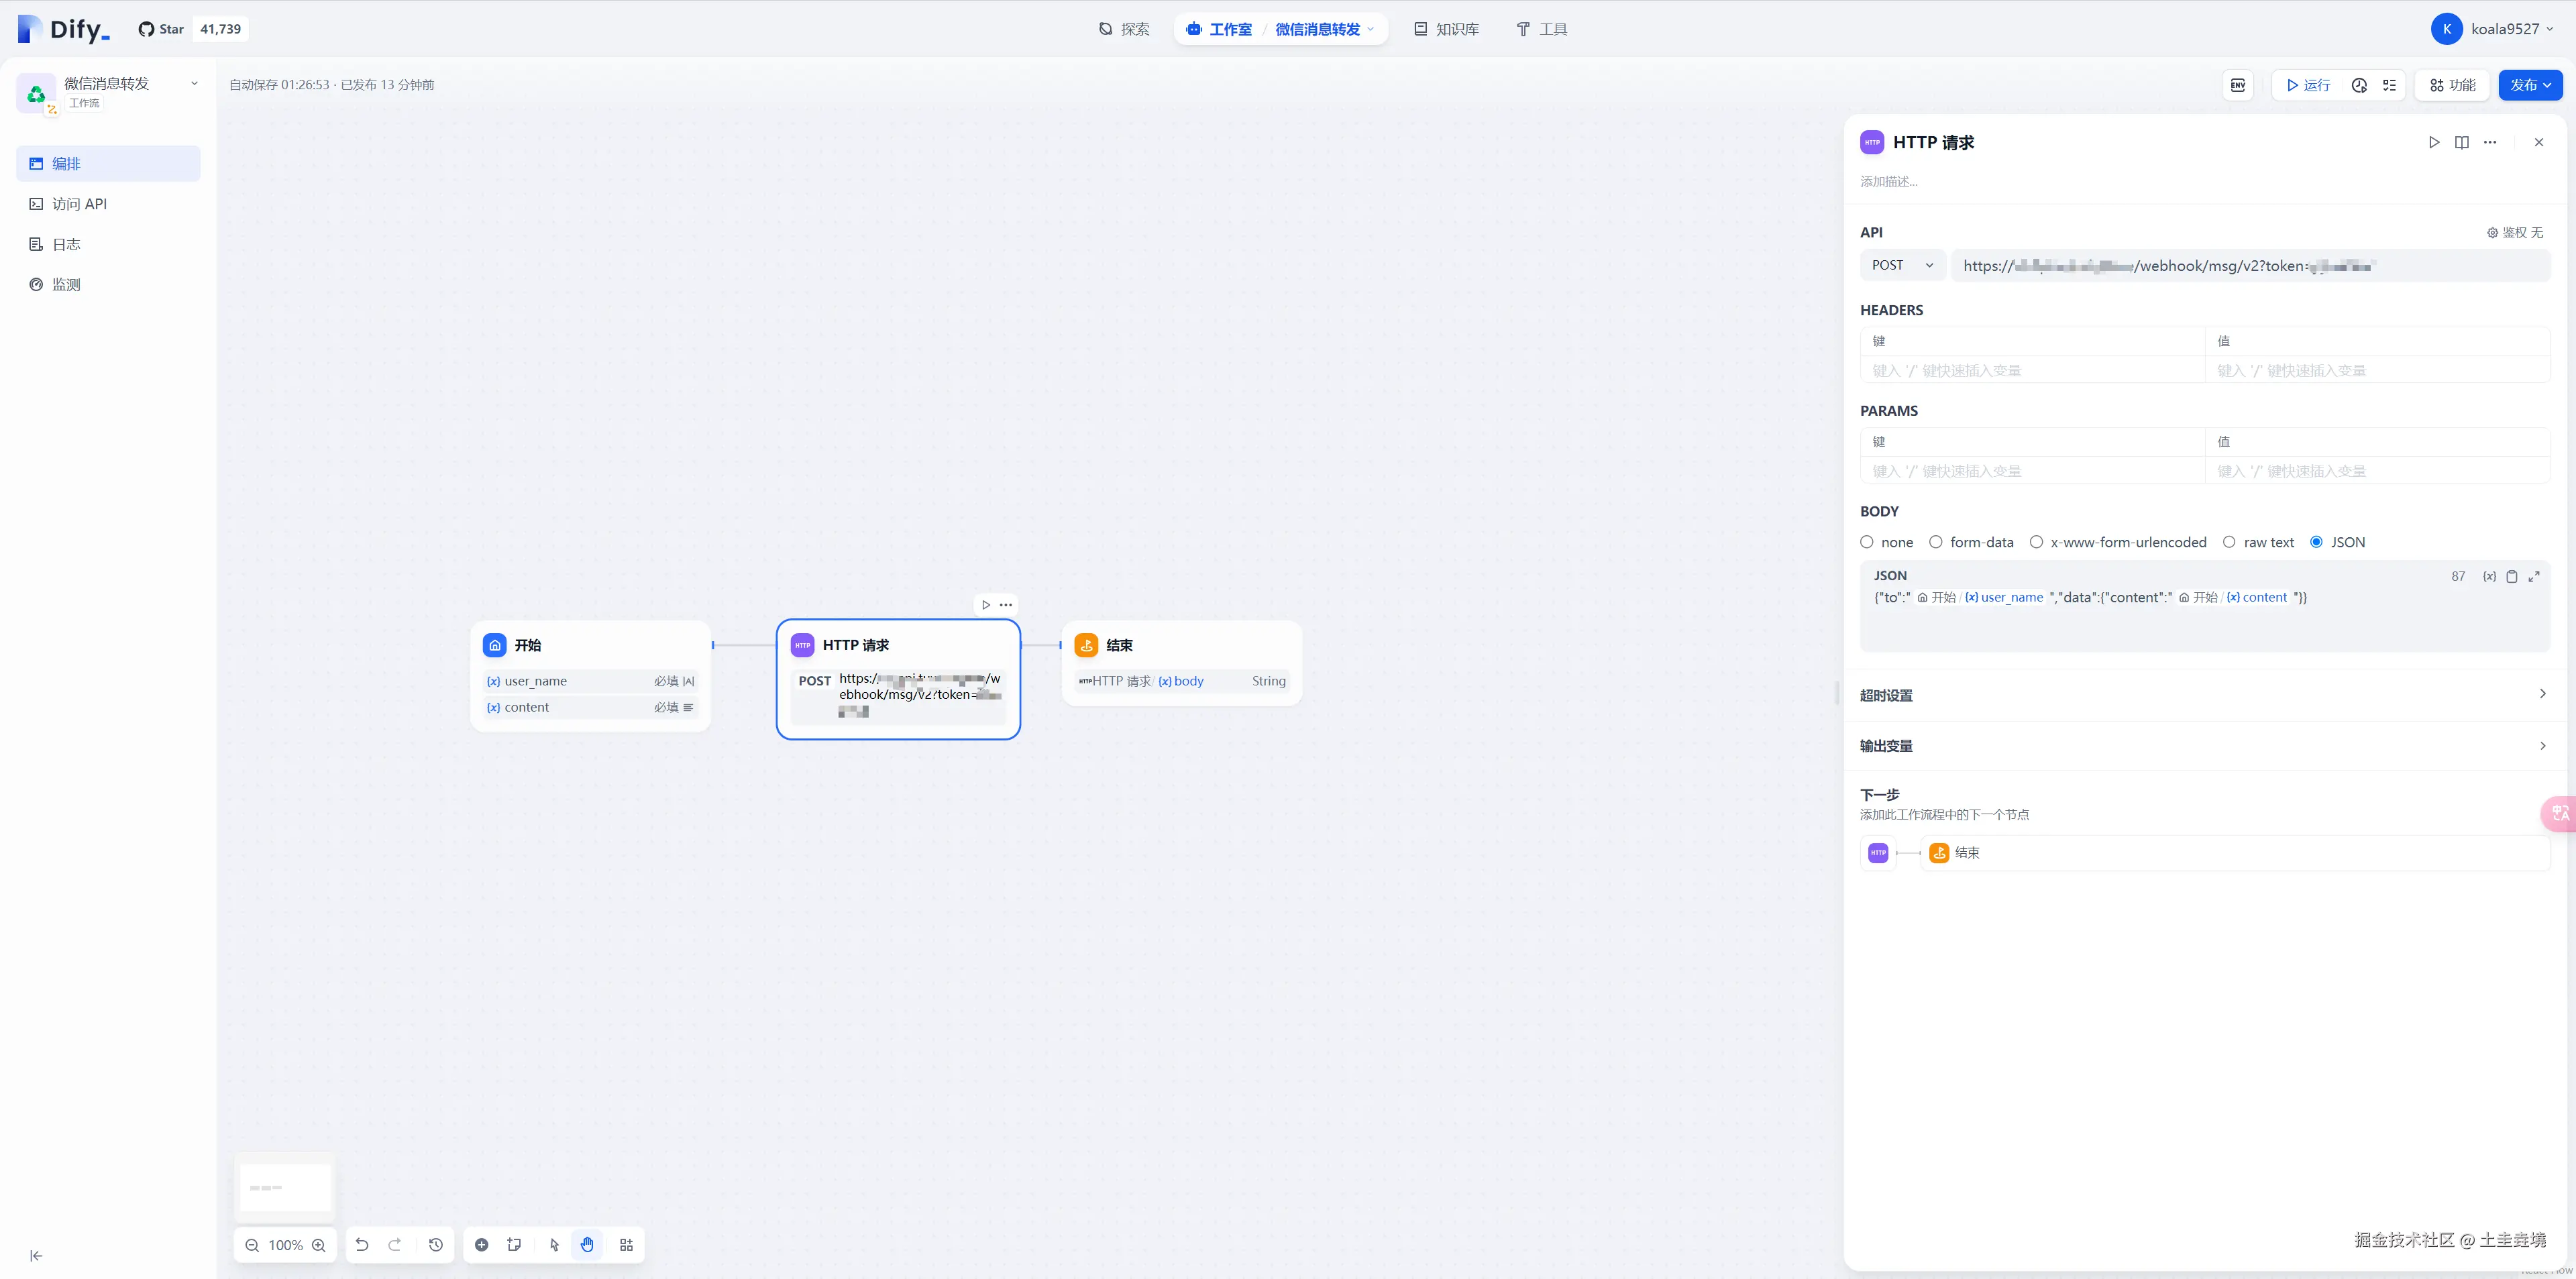Open the run history clock icon
Screen dimensions: 2576x1279
2359,85
